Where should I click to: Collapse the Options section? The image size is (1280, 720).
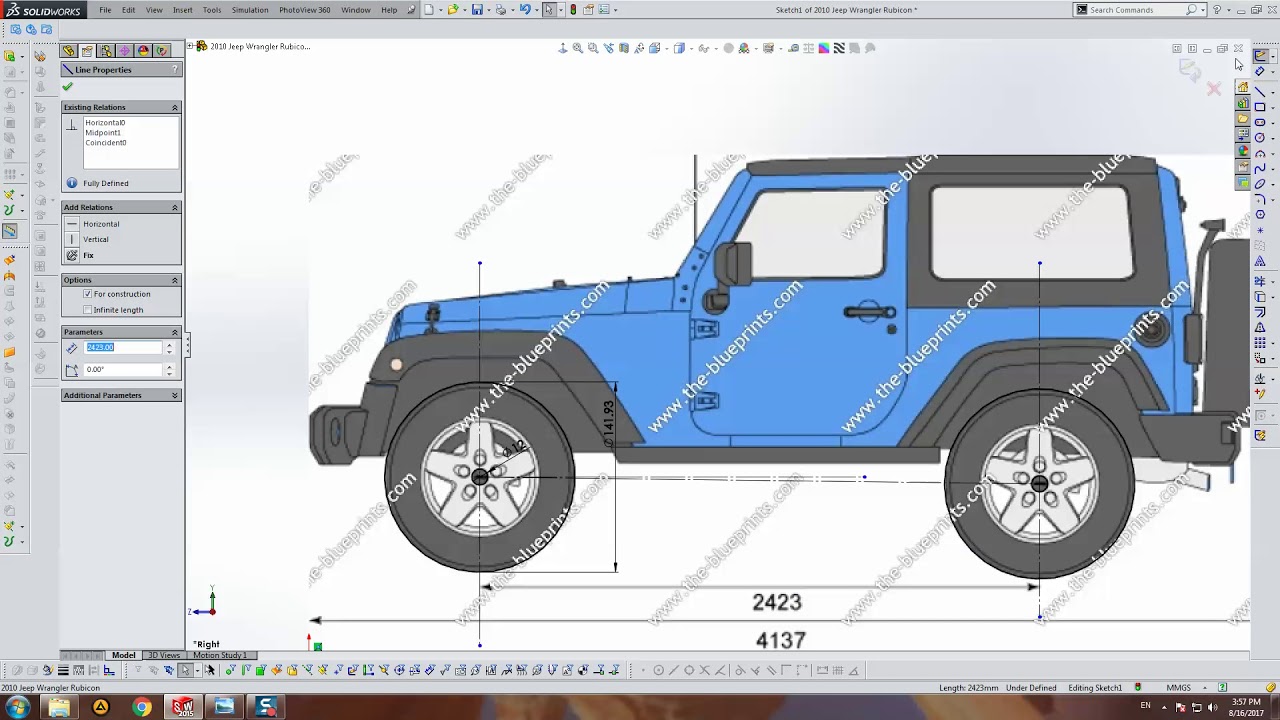coord(175,280)
